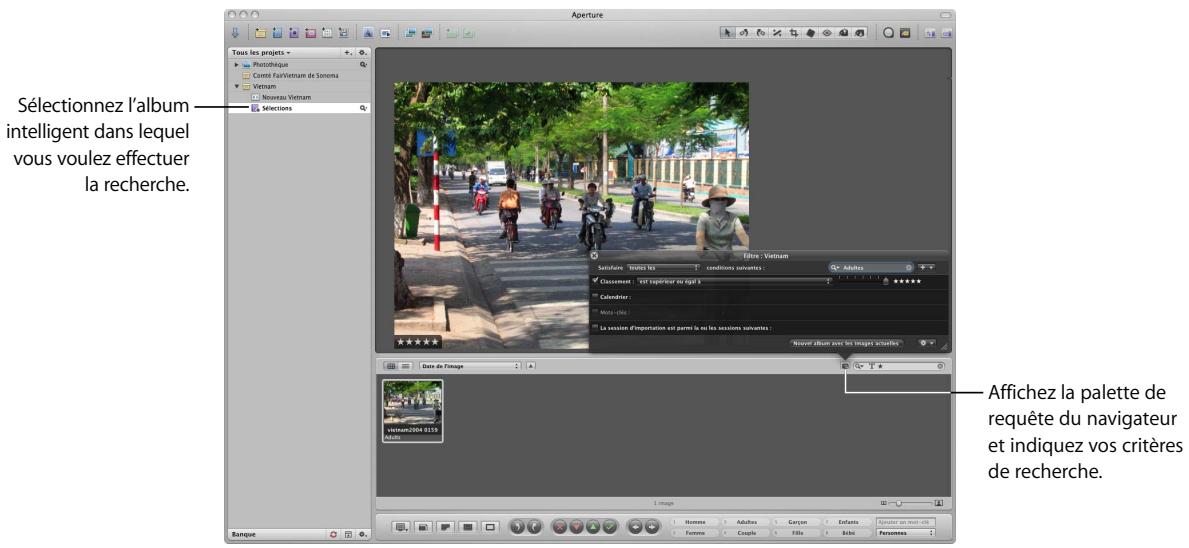Click the browser search field

click(899, 365)
